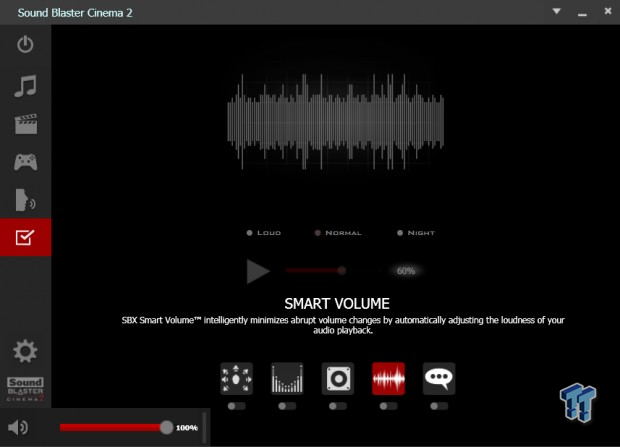
Task: Click the Sound Blaster Cinema 2 logo
Action: click(25, 389)
